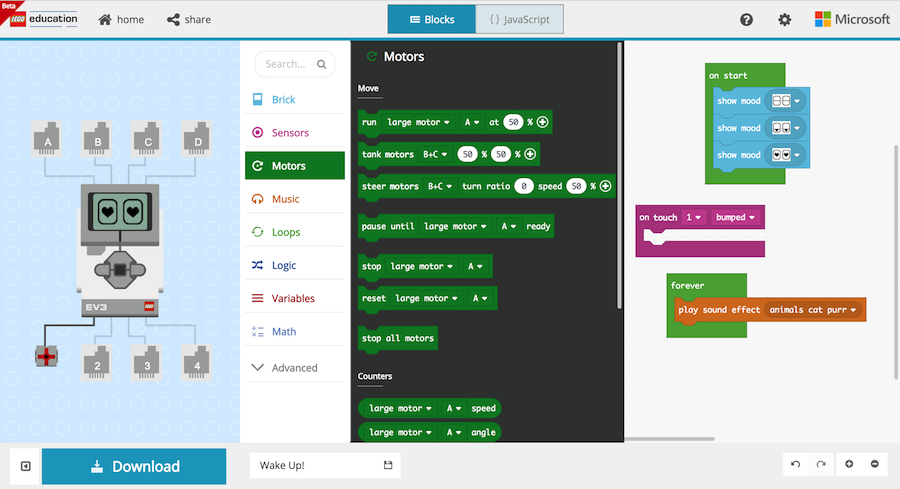Open the bumped dropdown in on touch block
Screen dimensions: 900x489
click(x=735, y=217)
